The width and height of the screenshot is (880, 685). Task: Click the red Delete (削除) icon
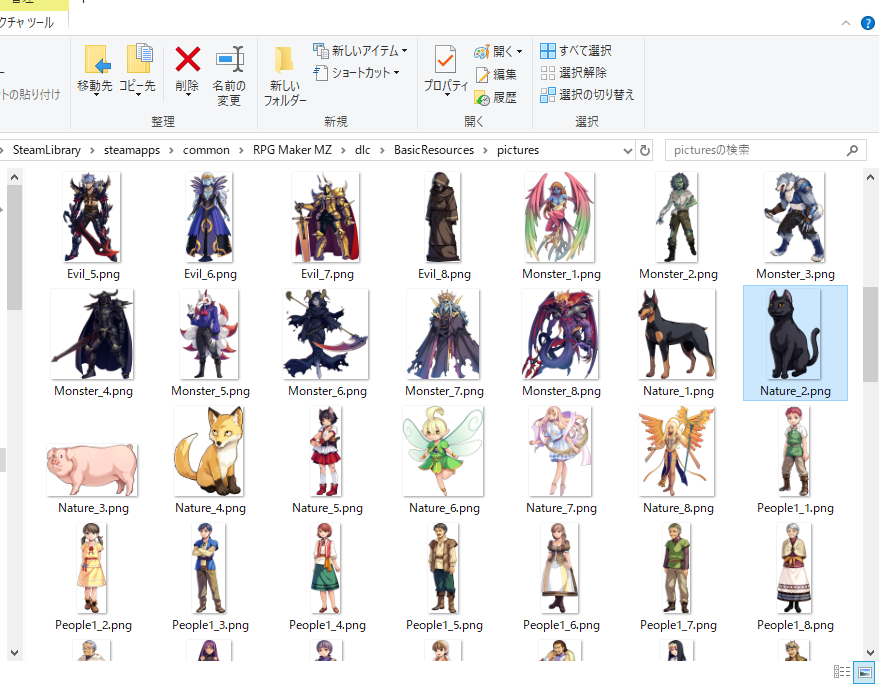187,59
